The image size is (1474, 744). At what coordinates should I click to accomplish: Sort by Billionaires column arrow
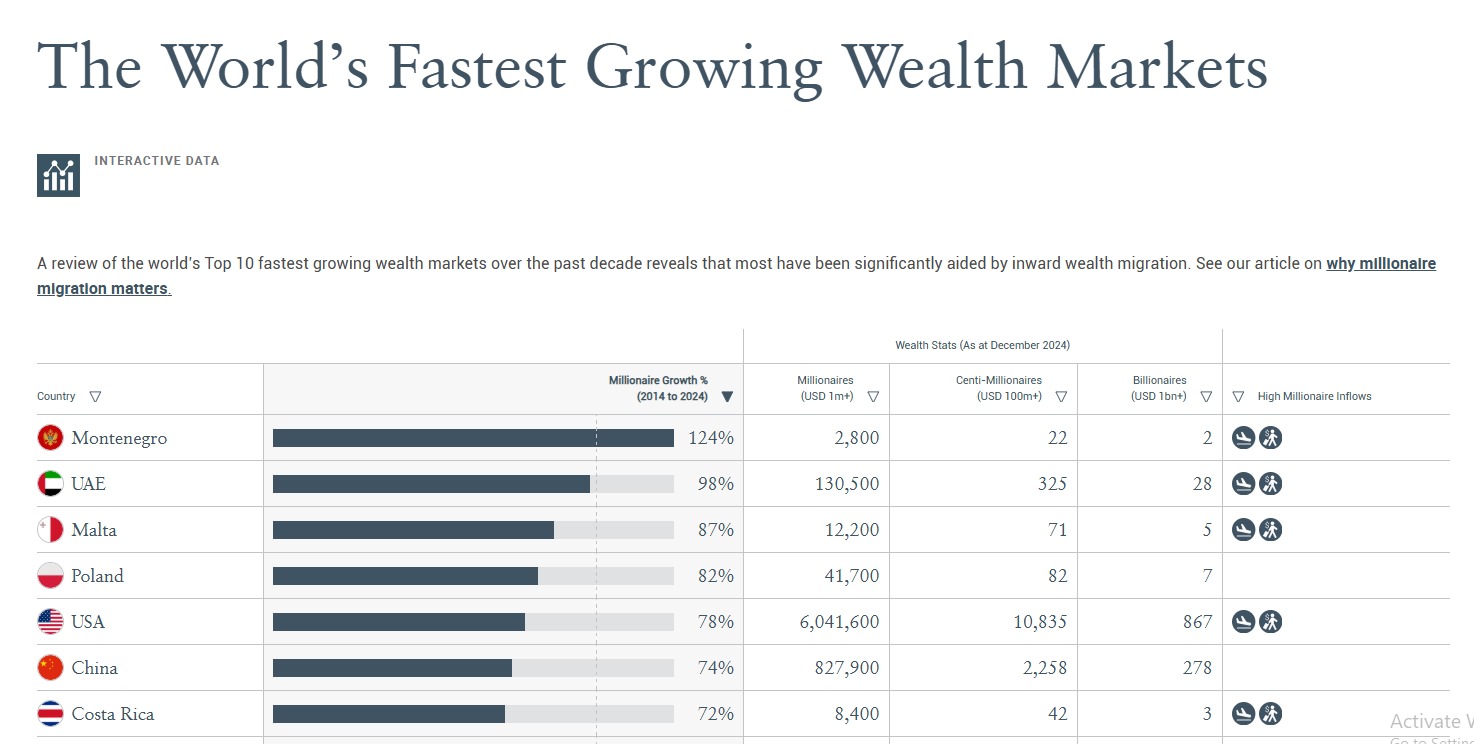(x=1206, y=397)
